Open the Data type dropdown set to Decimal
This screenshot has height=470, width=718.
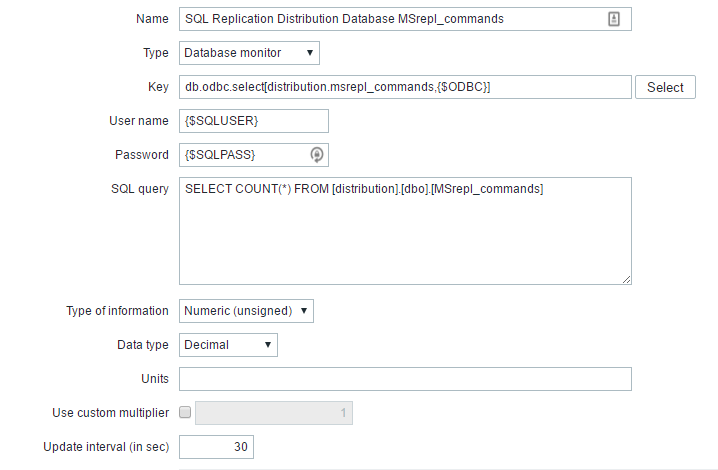(x=228, y=345)
